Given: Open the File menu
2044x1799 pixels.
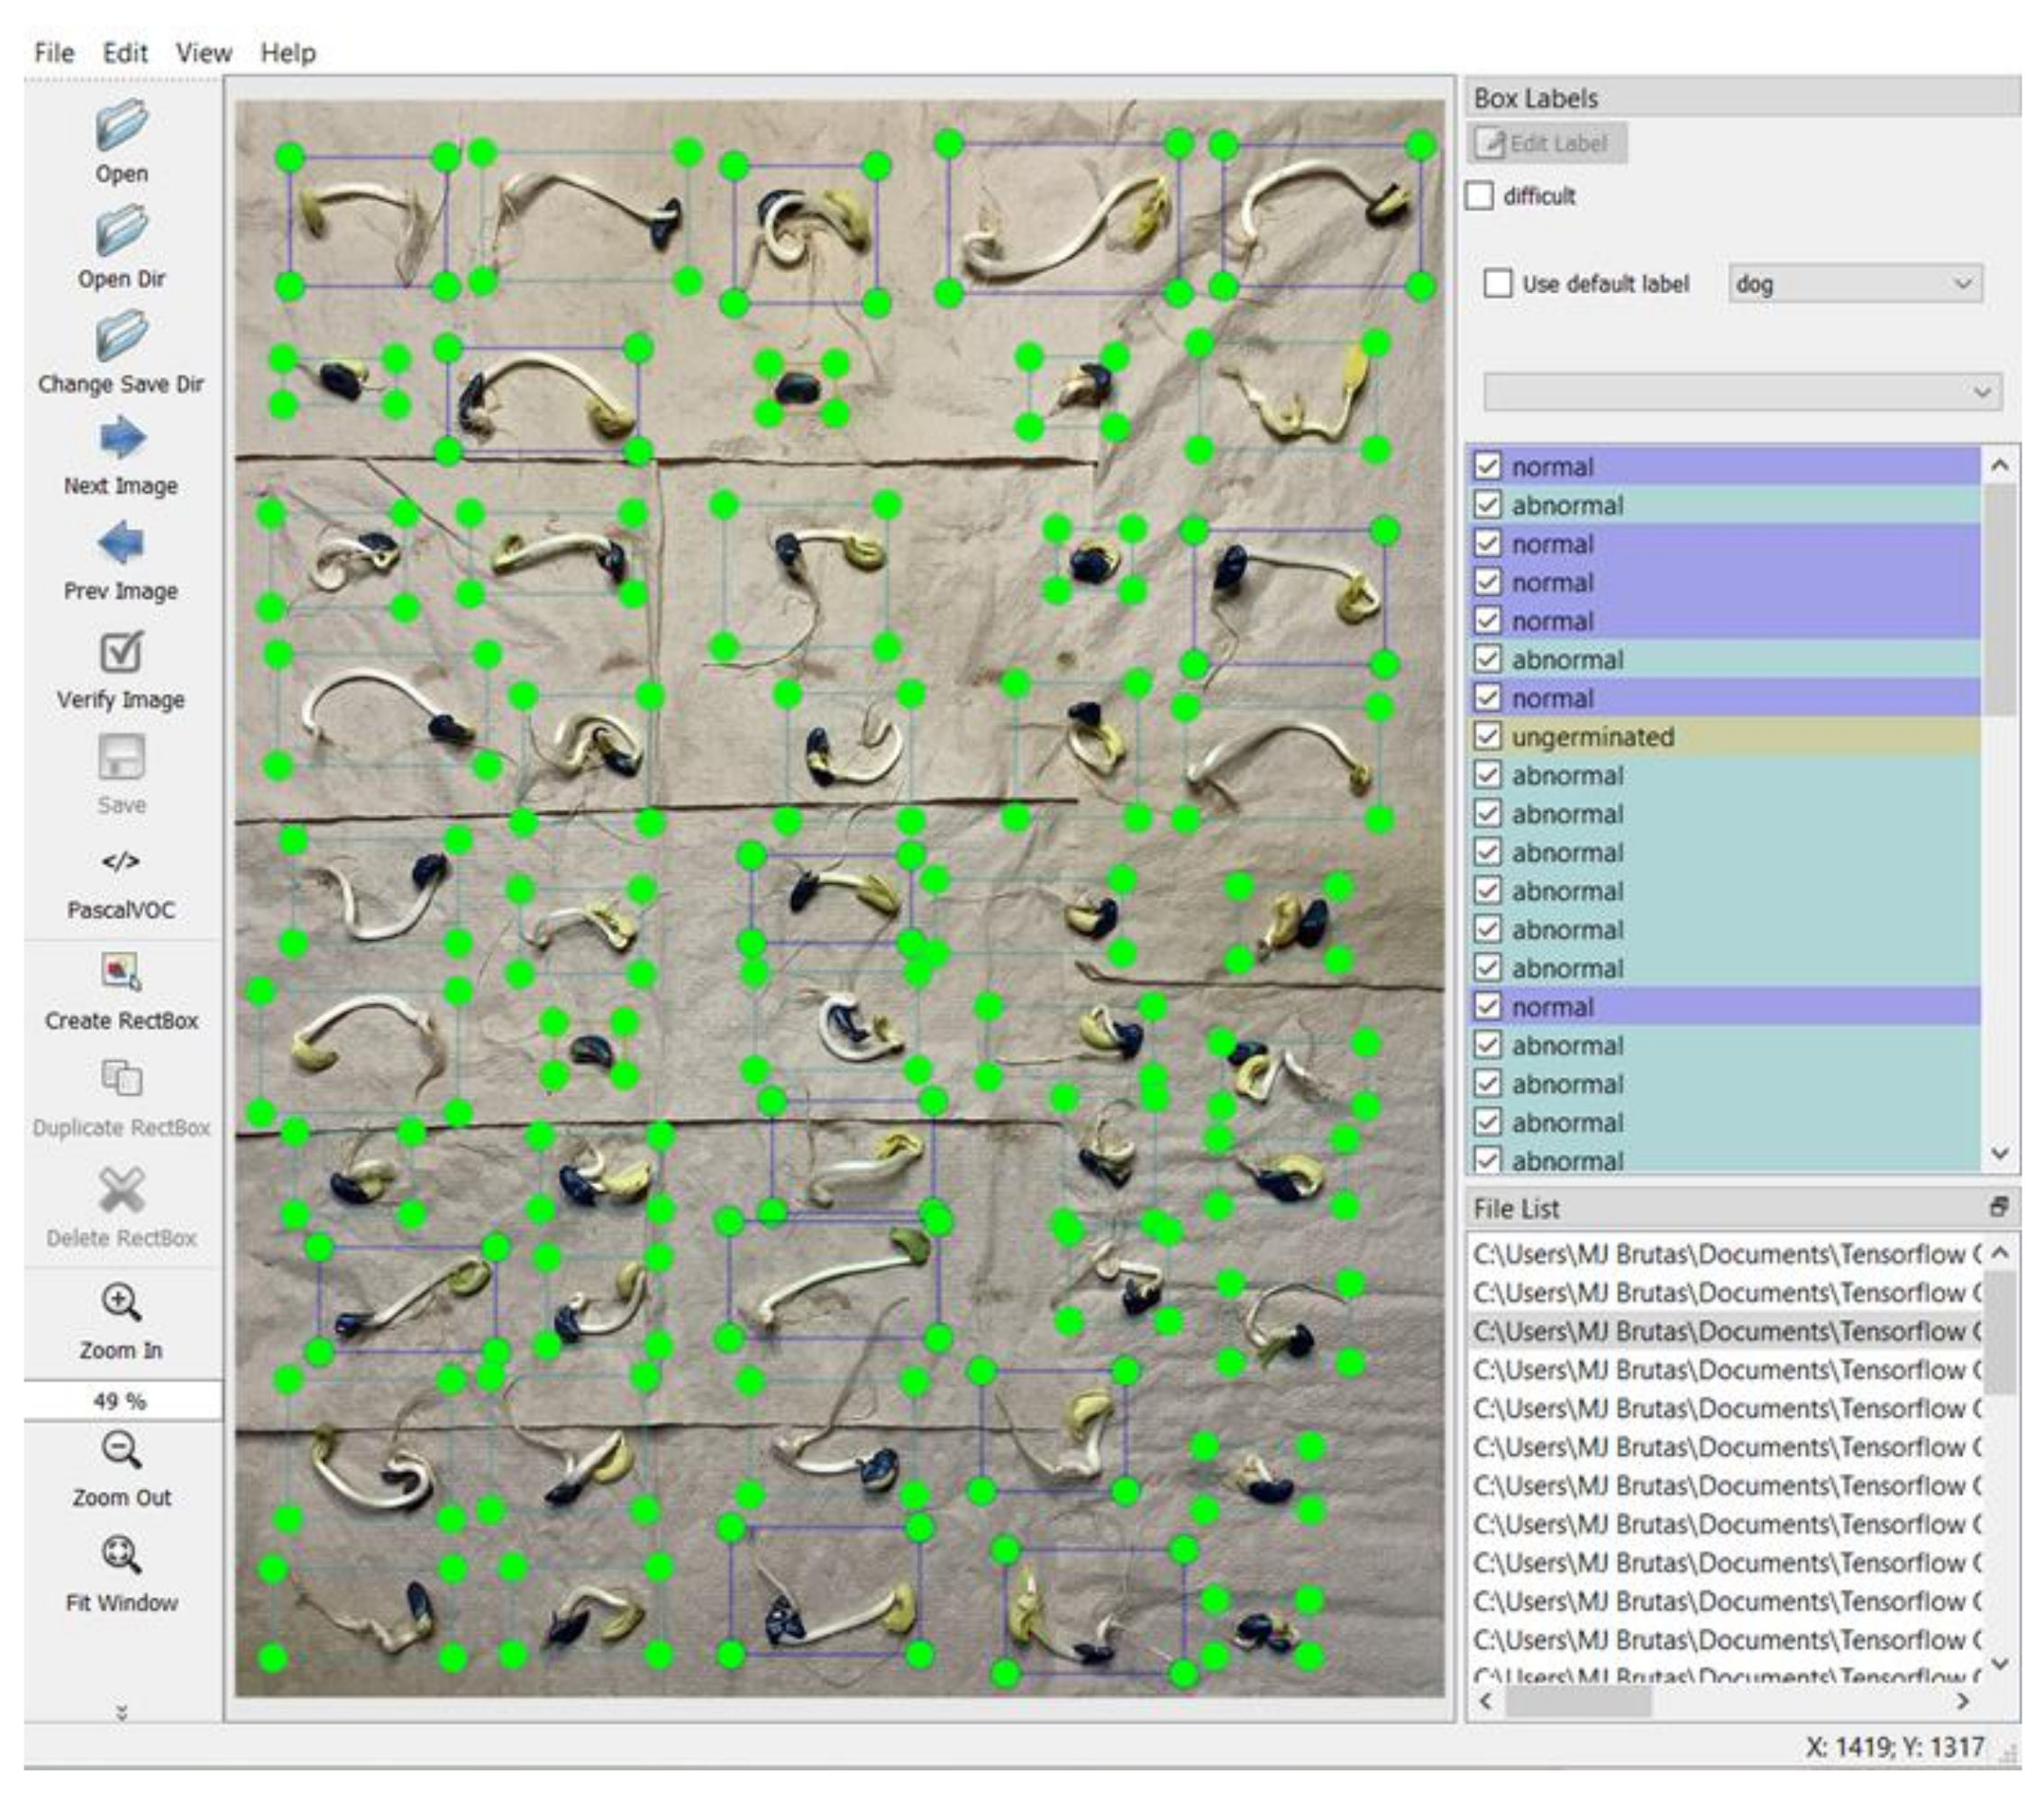Looking at the screenshot, I should pyautogui.click(x=54, y=53).
